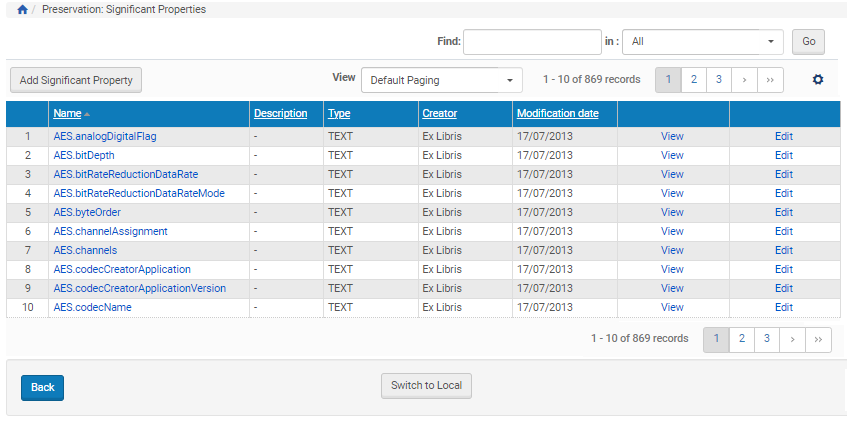Edit the AES.codecName row
This screenshot has height=431, width=847.
pyautogui.click(x=783, y=307)
